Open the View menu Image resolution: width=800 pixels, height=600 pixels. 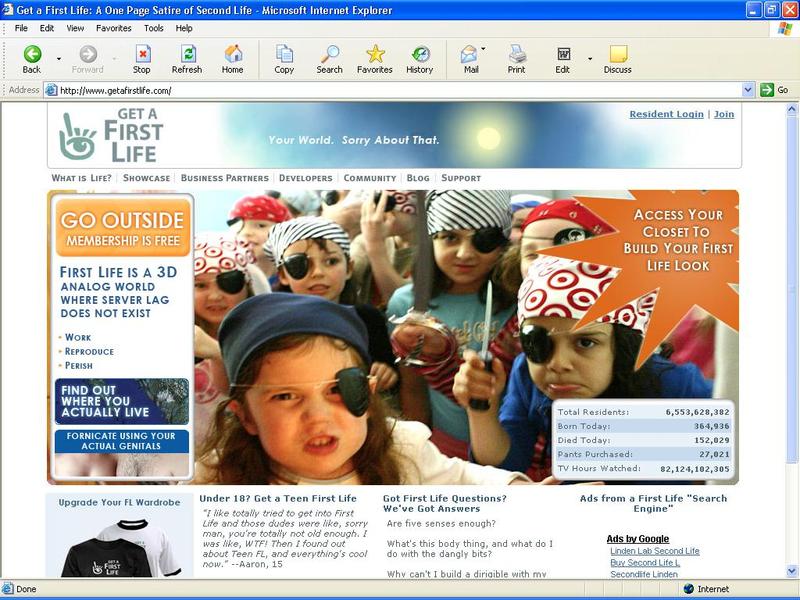pos(75,28)
